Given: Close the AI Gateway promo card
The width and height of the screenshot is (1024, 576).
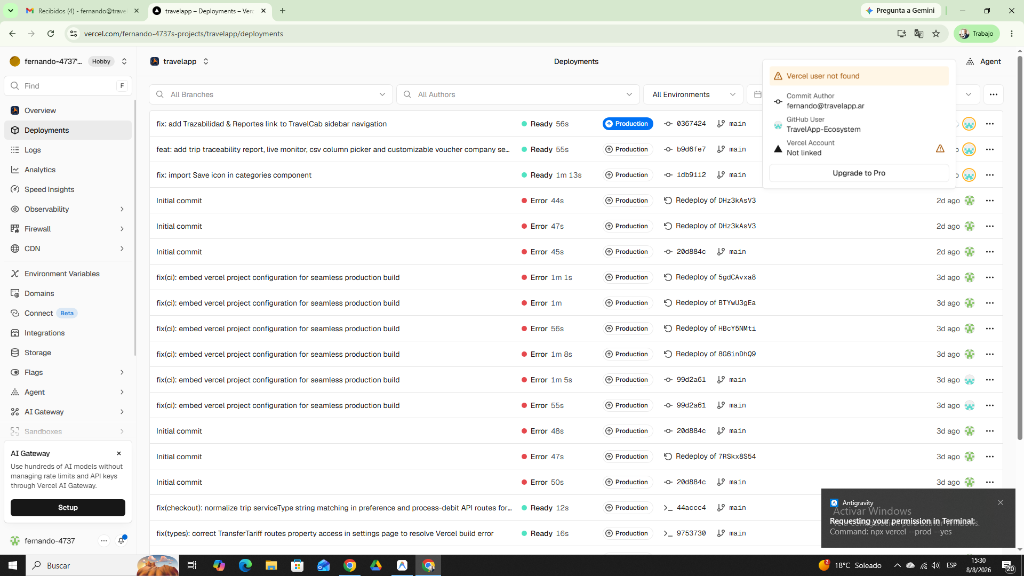Looking at the screenshot, I should tap(119, 453).
